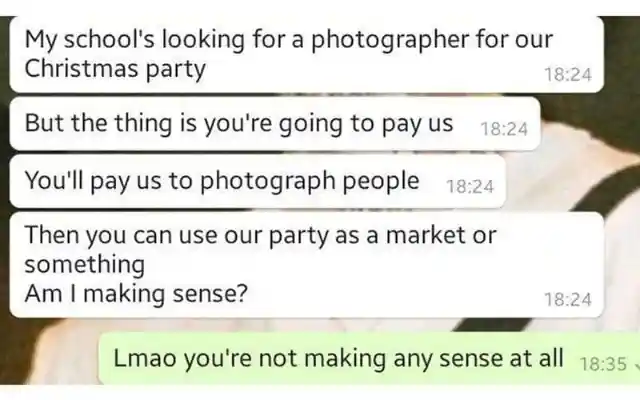Viewport: 640px width, 400px height.
Task: Click the 18:35 timestamp on the green reply
Action: click(603, 364)
